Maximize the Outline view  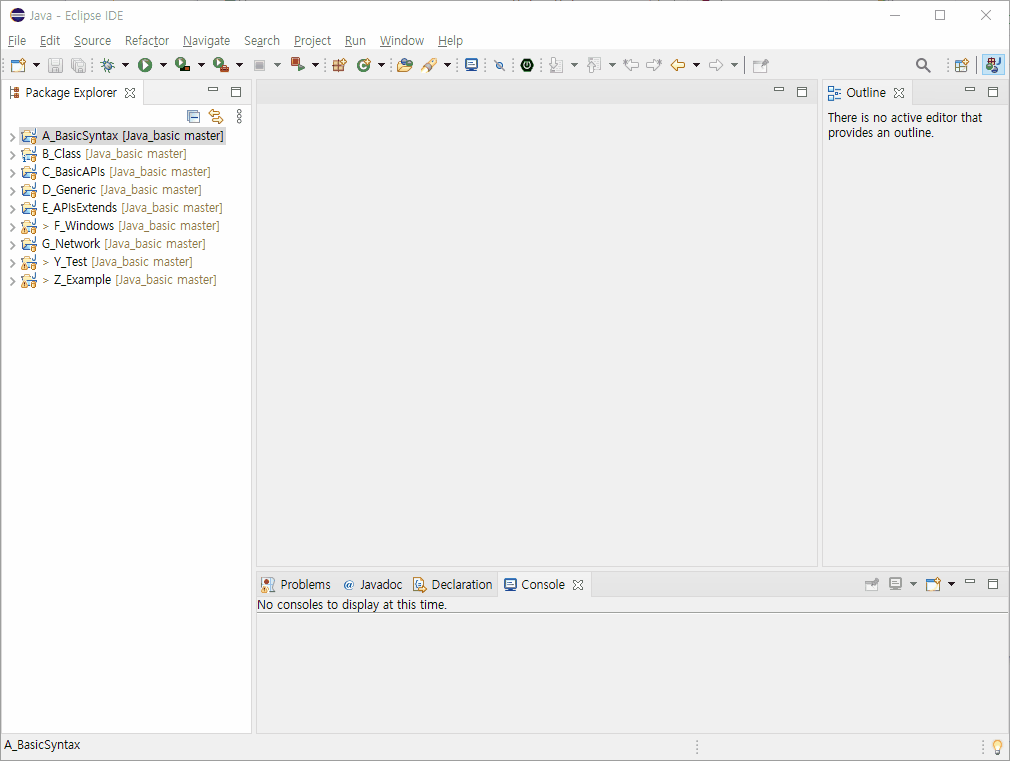[993, 92]
